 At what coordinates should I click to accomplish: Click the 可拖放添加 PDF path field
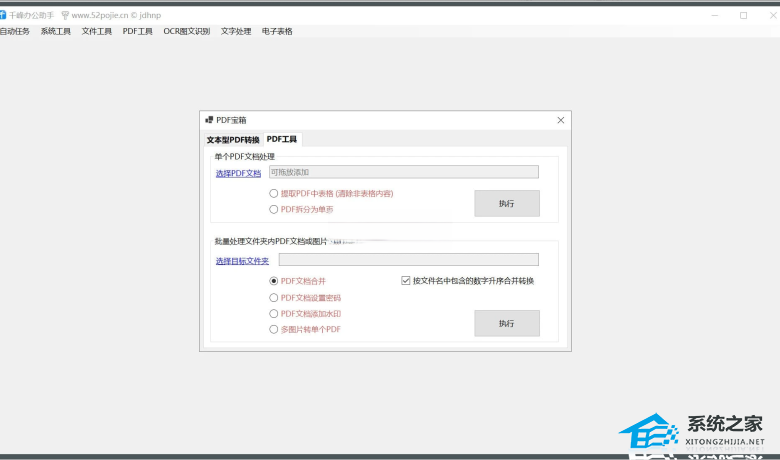pyautogui.click(x=403, y=172)
